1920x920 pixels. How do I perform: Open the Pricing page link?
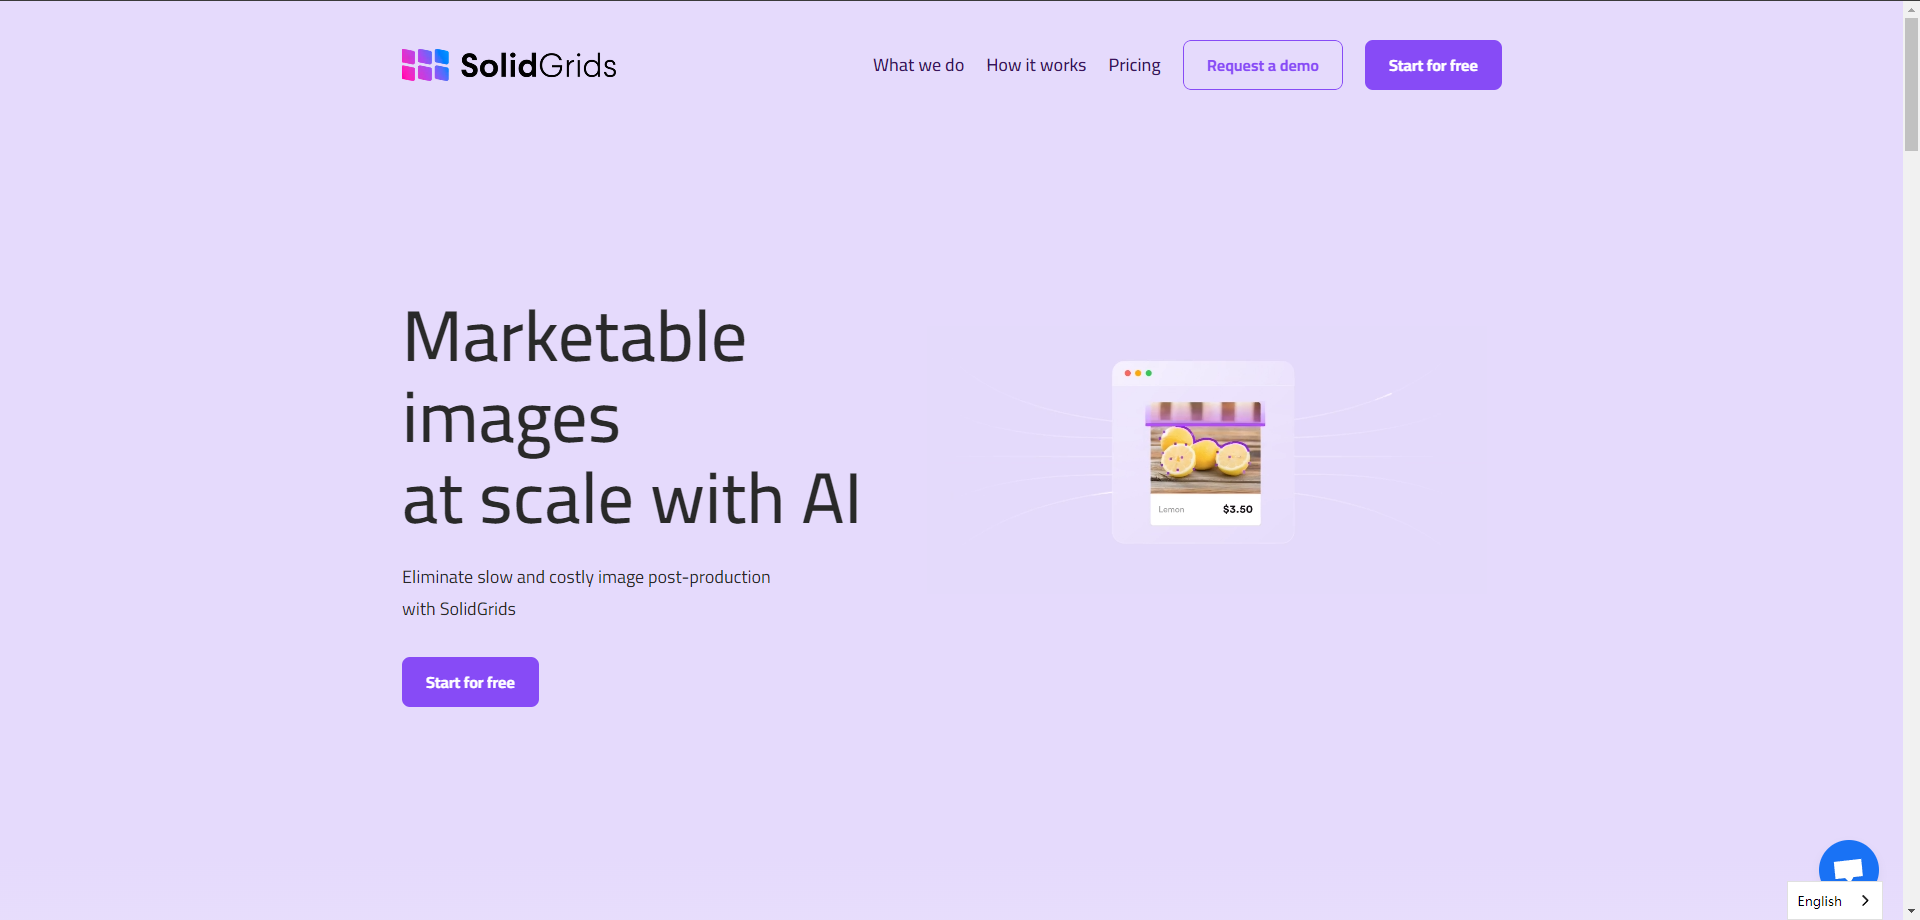1134,65
